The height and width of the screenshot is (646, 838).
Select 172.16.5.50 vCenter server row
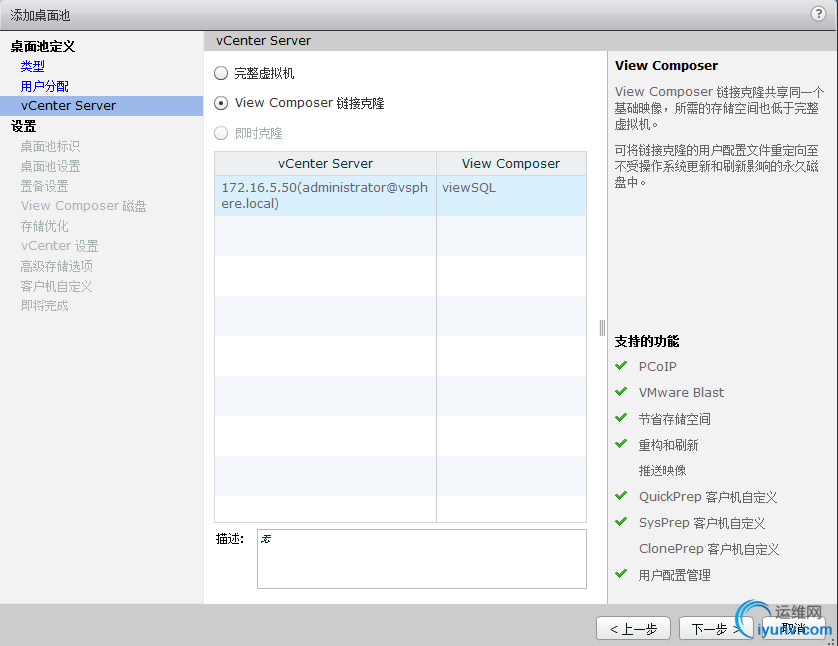point(400,196)
